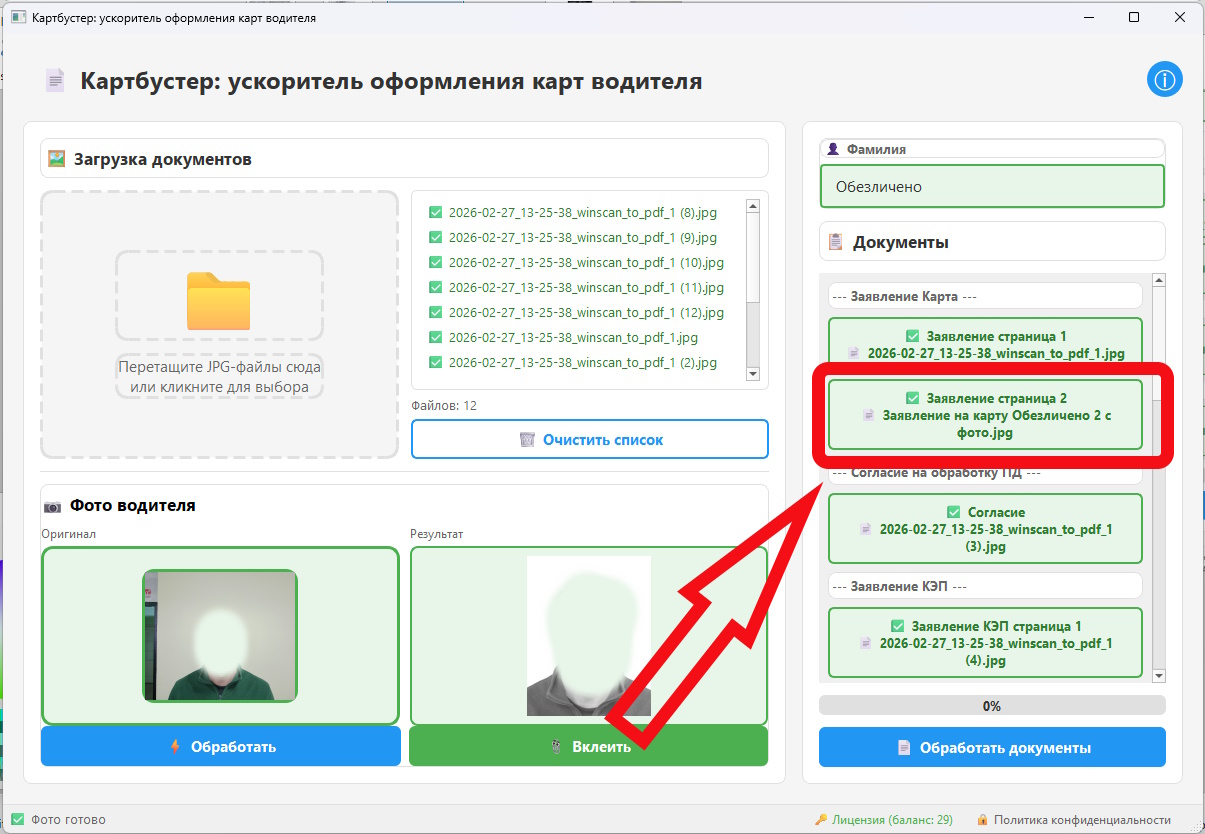Click the blue Обработать photo button
This screenshot has height=834, width=1205.
pyautogui.click(x=220, y=747)
